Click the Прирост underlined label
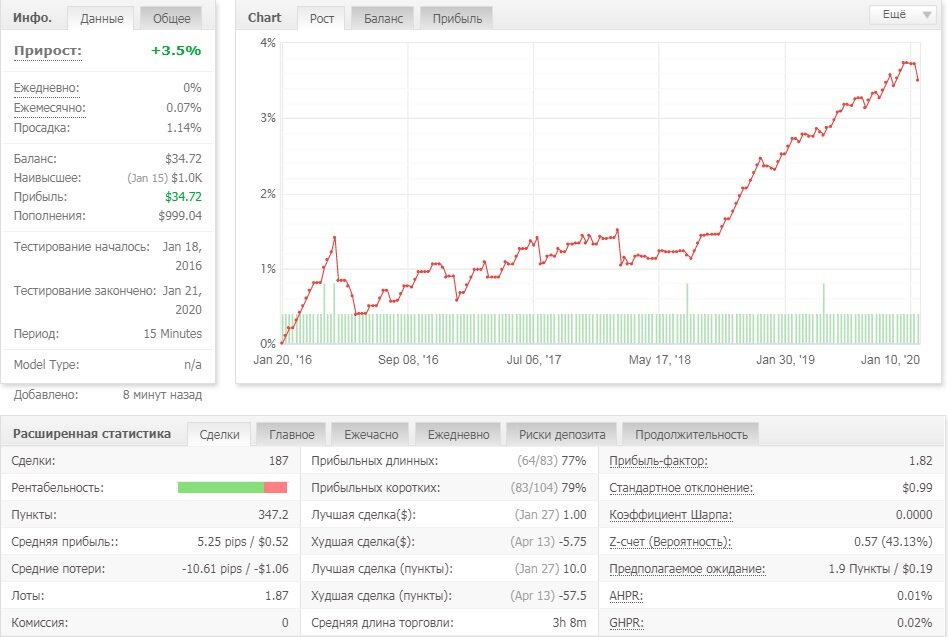Screen dimensions: 948x637 (x=48, y=51)
